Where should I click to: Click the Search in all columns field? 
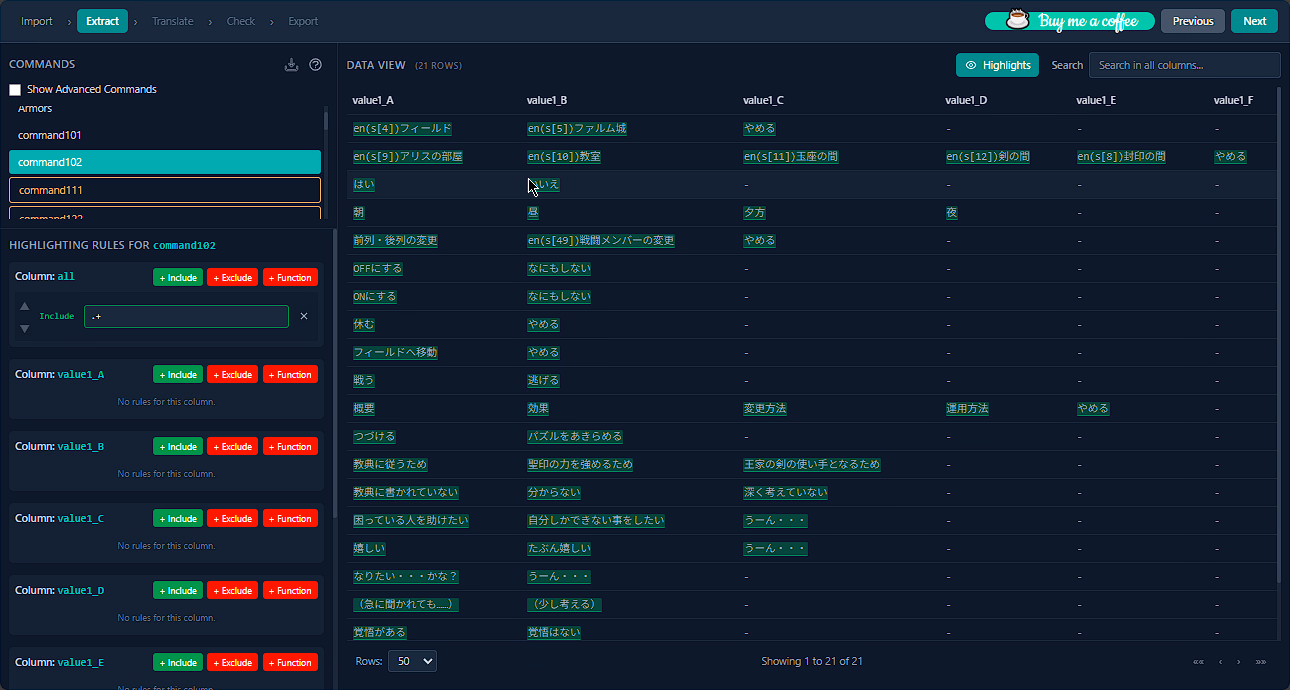[1184, 65]
